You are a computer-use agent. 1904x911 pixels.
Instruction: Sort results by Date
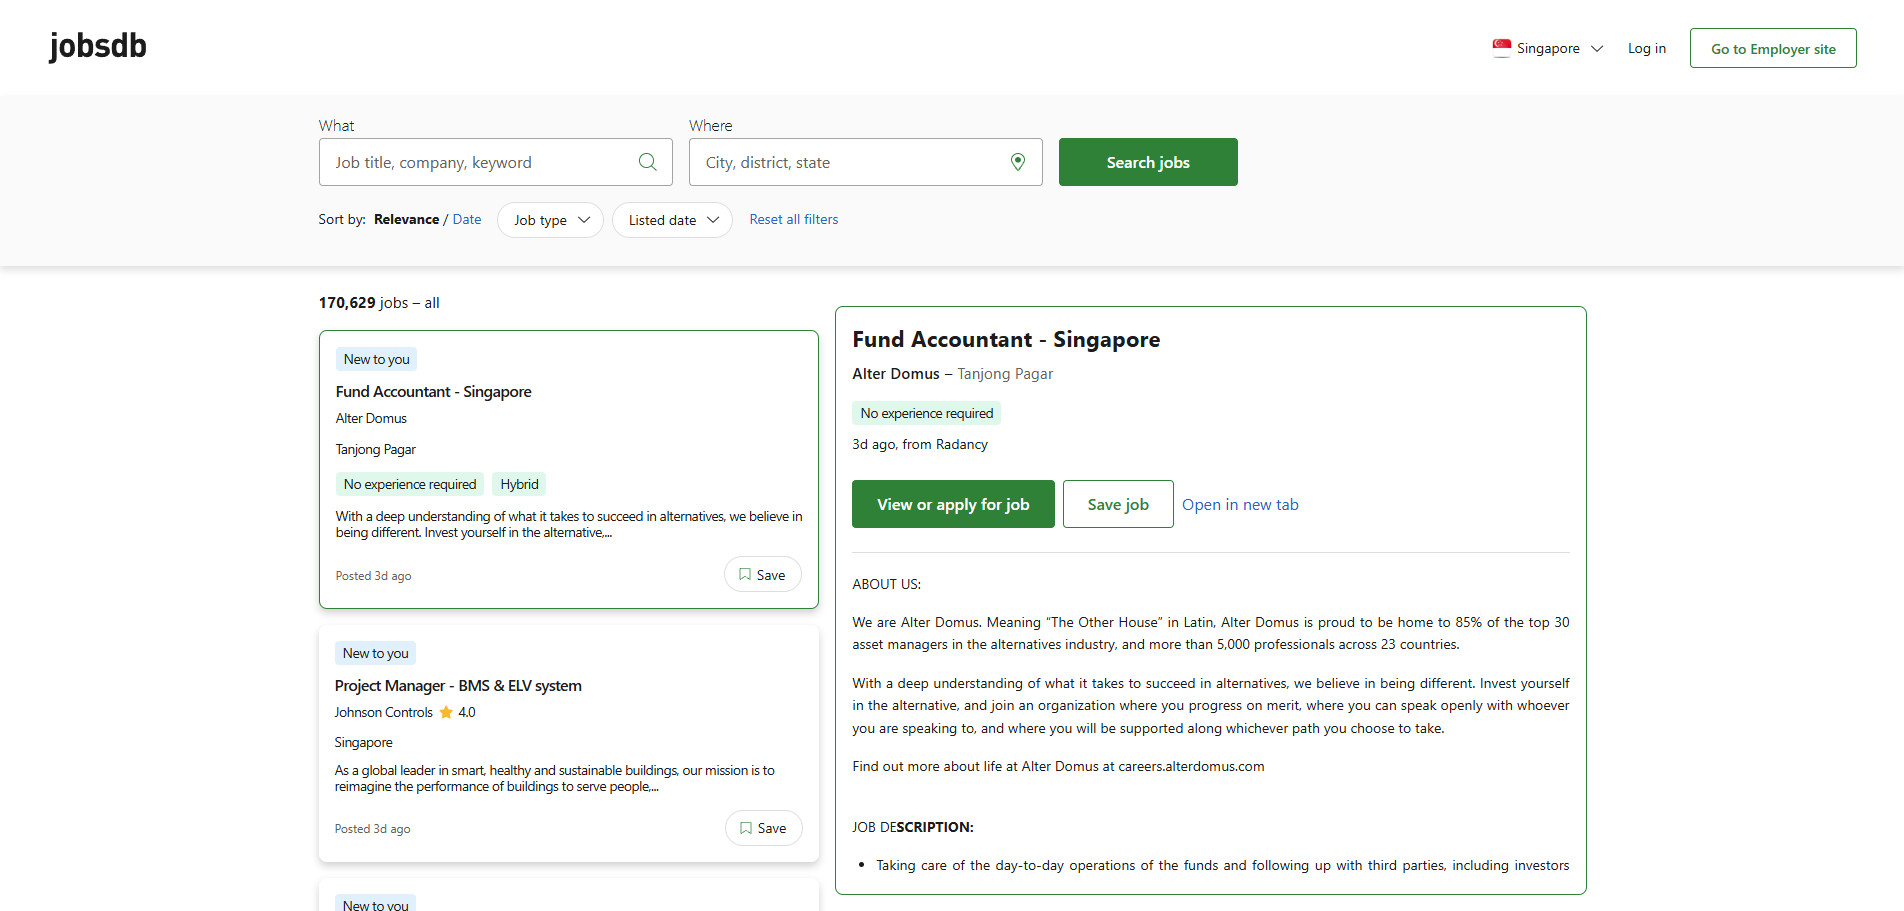(467, 219)
